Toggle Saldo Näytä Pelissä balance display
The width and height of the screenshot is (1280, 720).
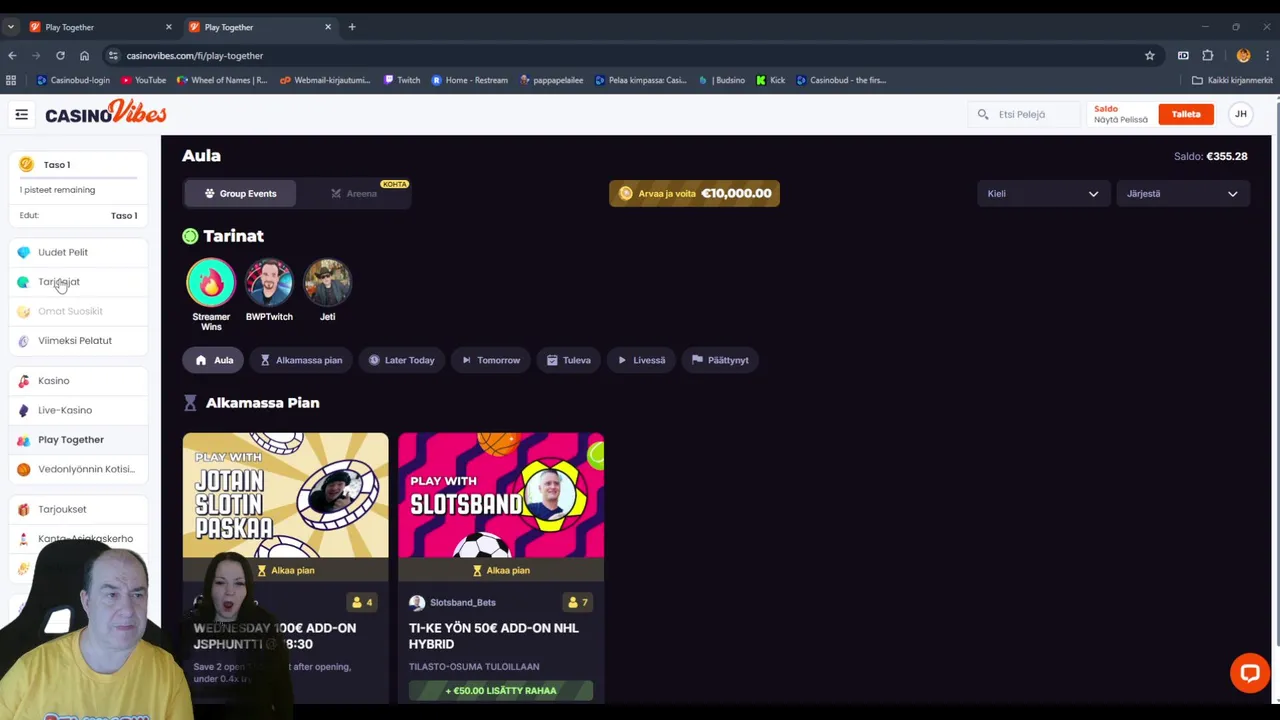[x=1120, y=115]
